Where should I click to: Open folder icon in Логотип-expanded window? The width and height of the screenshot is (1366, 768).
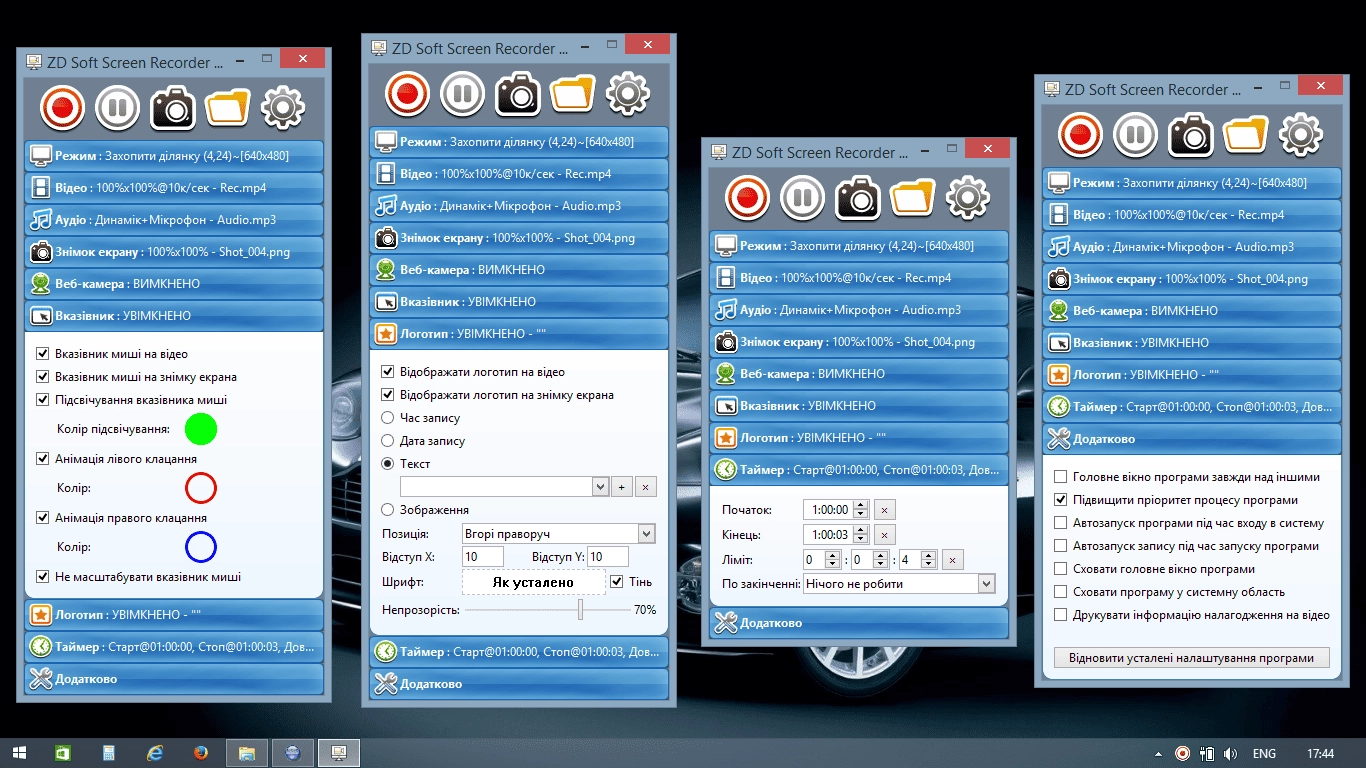[x=572, y=93]
